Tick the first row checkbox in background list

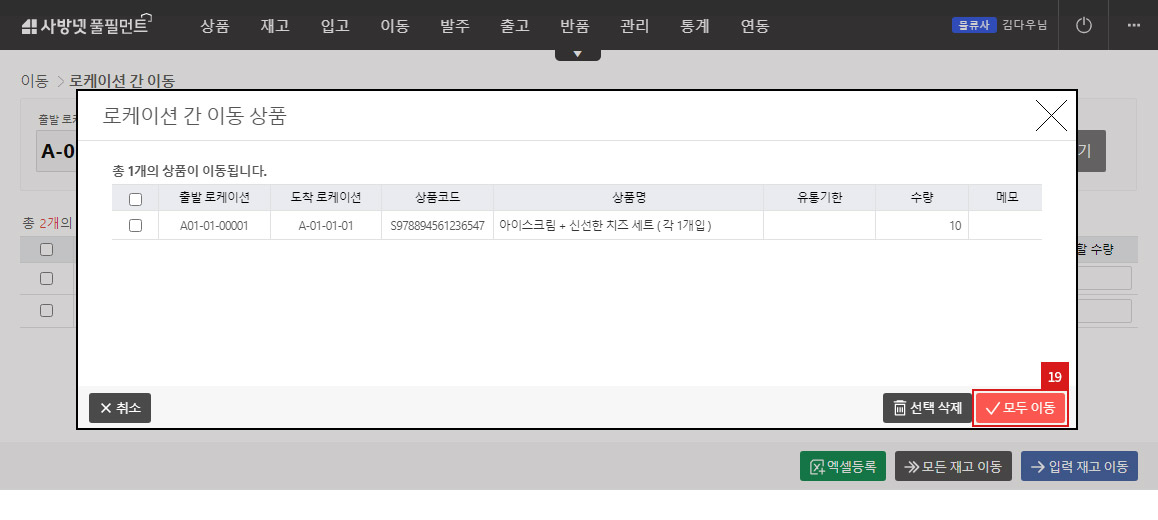(x=47, y=278)
